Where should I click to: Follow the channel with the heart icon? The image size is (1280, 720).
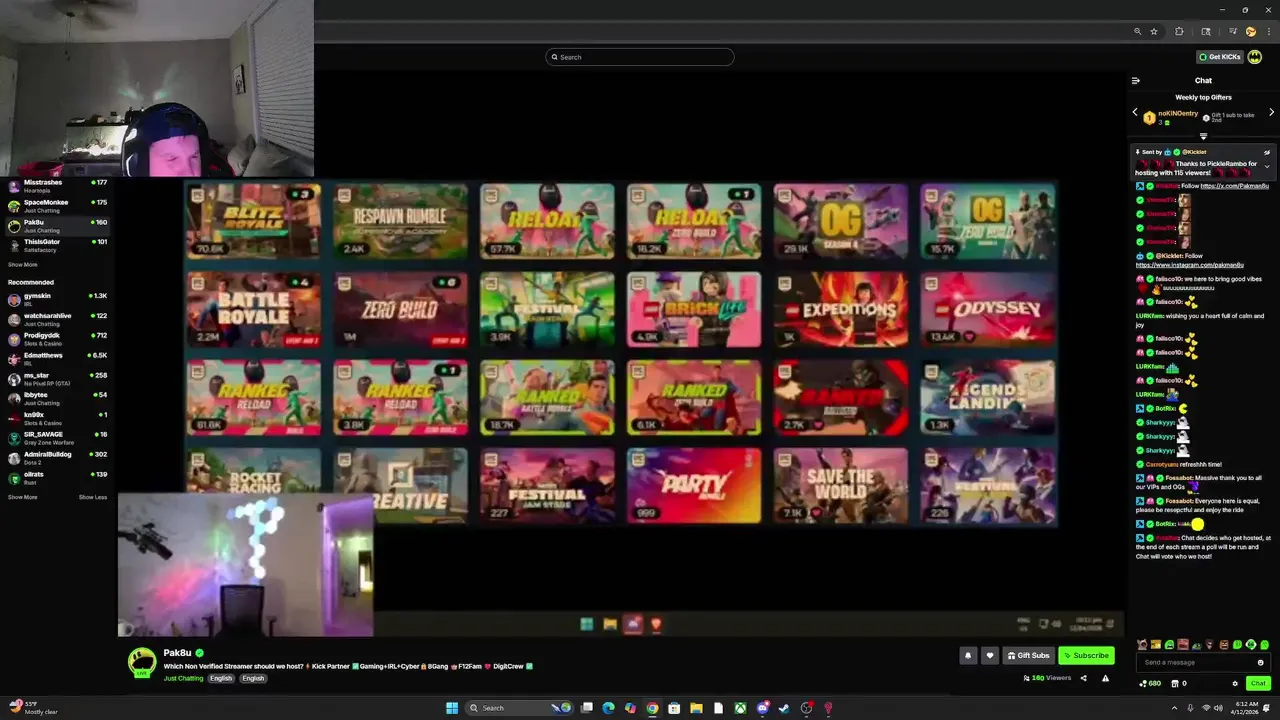(x=990, y=656)
